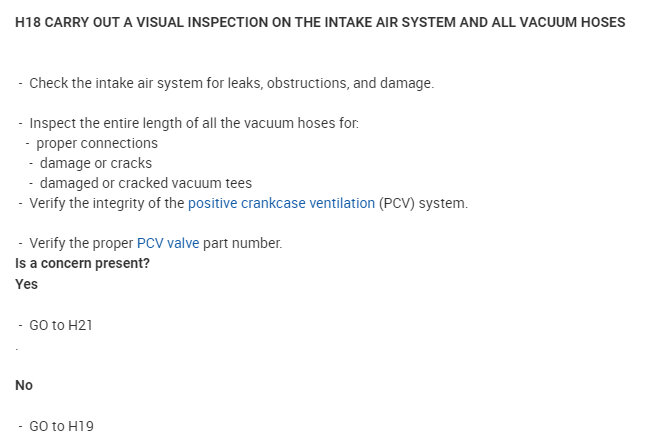The height and width of the screenshot is (448, 663).
Task: Click the H18 step code in heading
Action: click(x=29, y=22)
